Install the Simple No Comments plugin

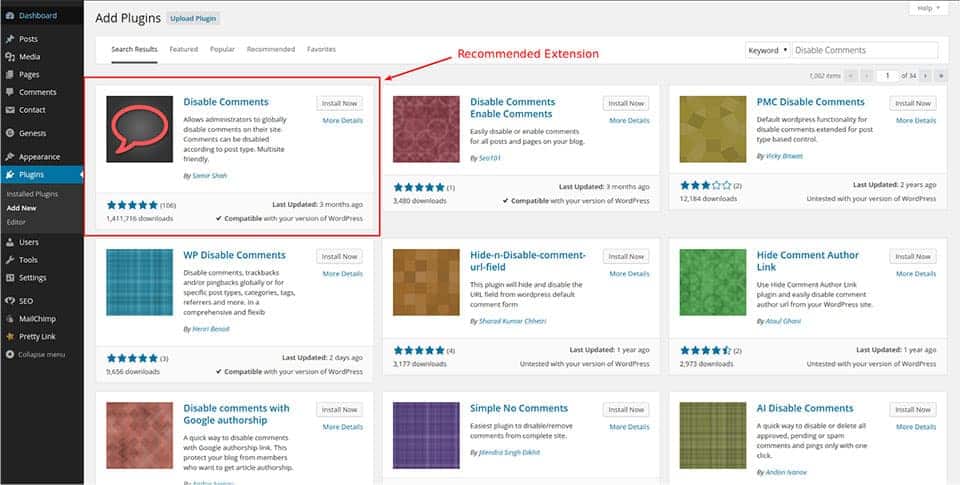coord(626,410)
